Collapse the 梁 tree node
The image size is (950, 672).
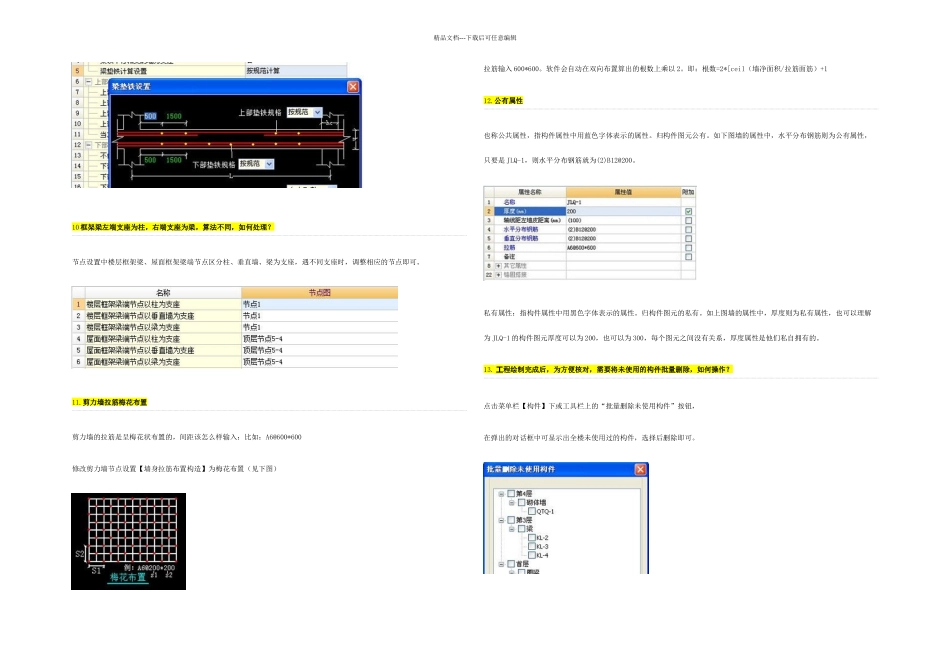511,529
